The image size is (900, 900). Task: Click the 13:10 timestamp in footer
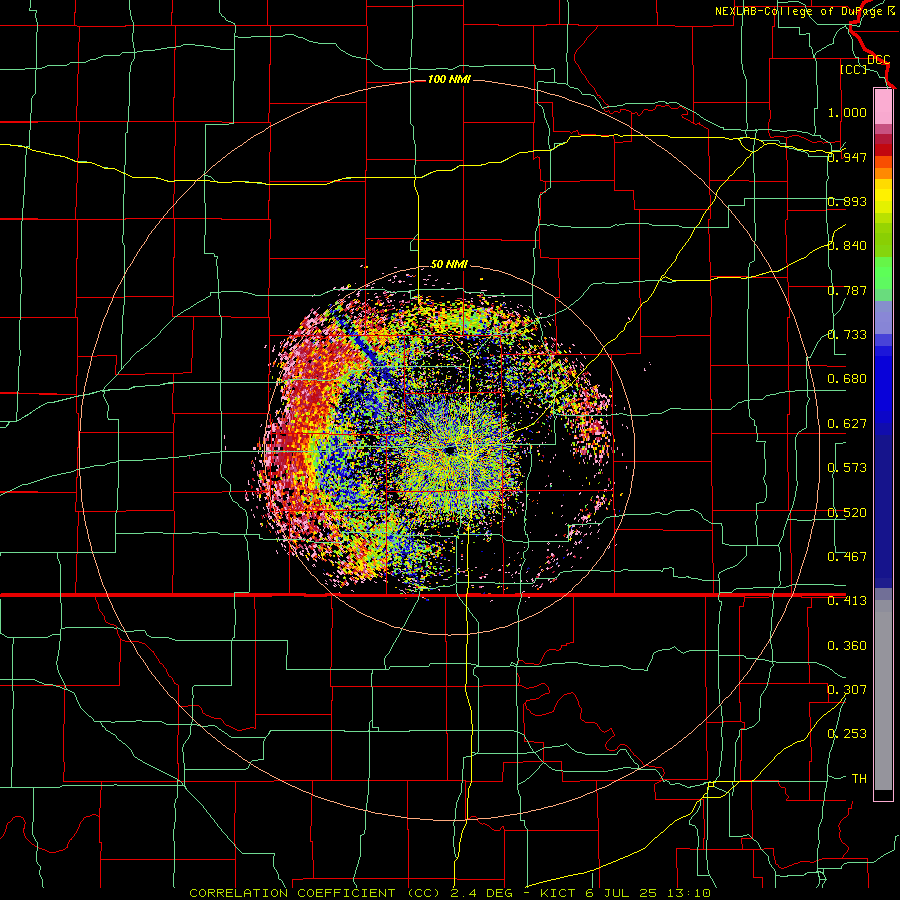click(695, 893)
